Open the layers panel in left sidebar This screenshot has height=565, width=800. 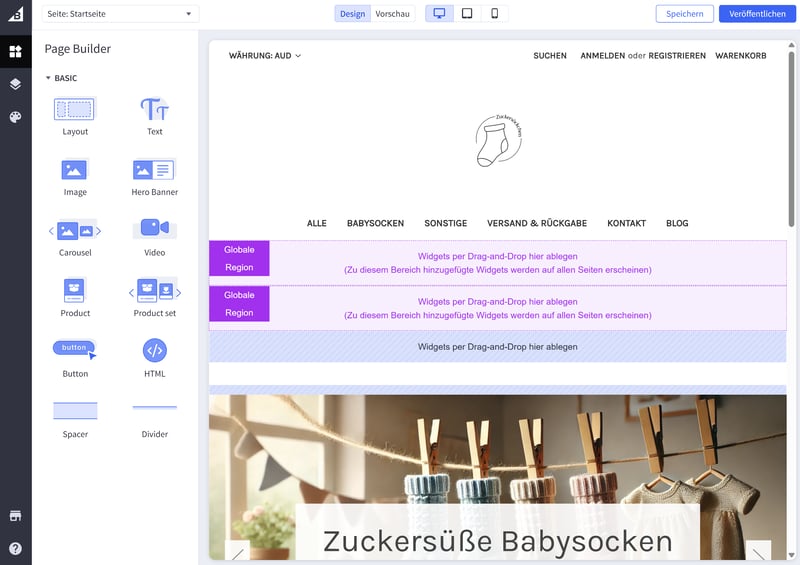tap(15, 84)
